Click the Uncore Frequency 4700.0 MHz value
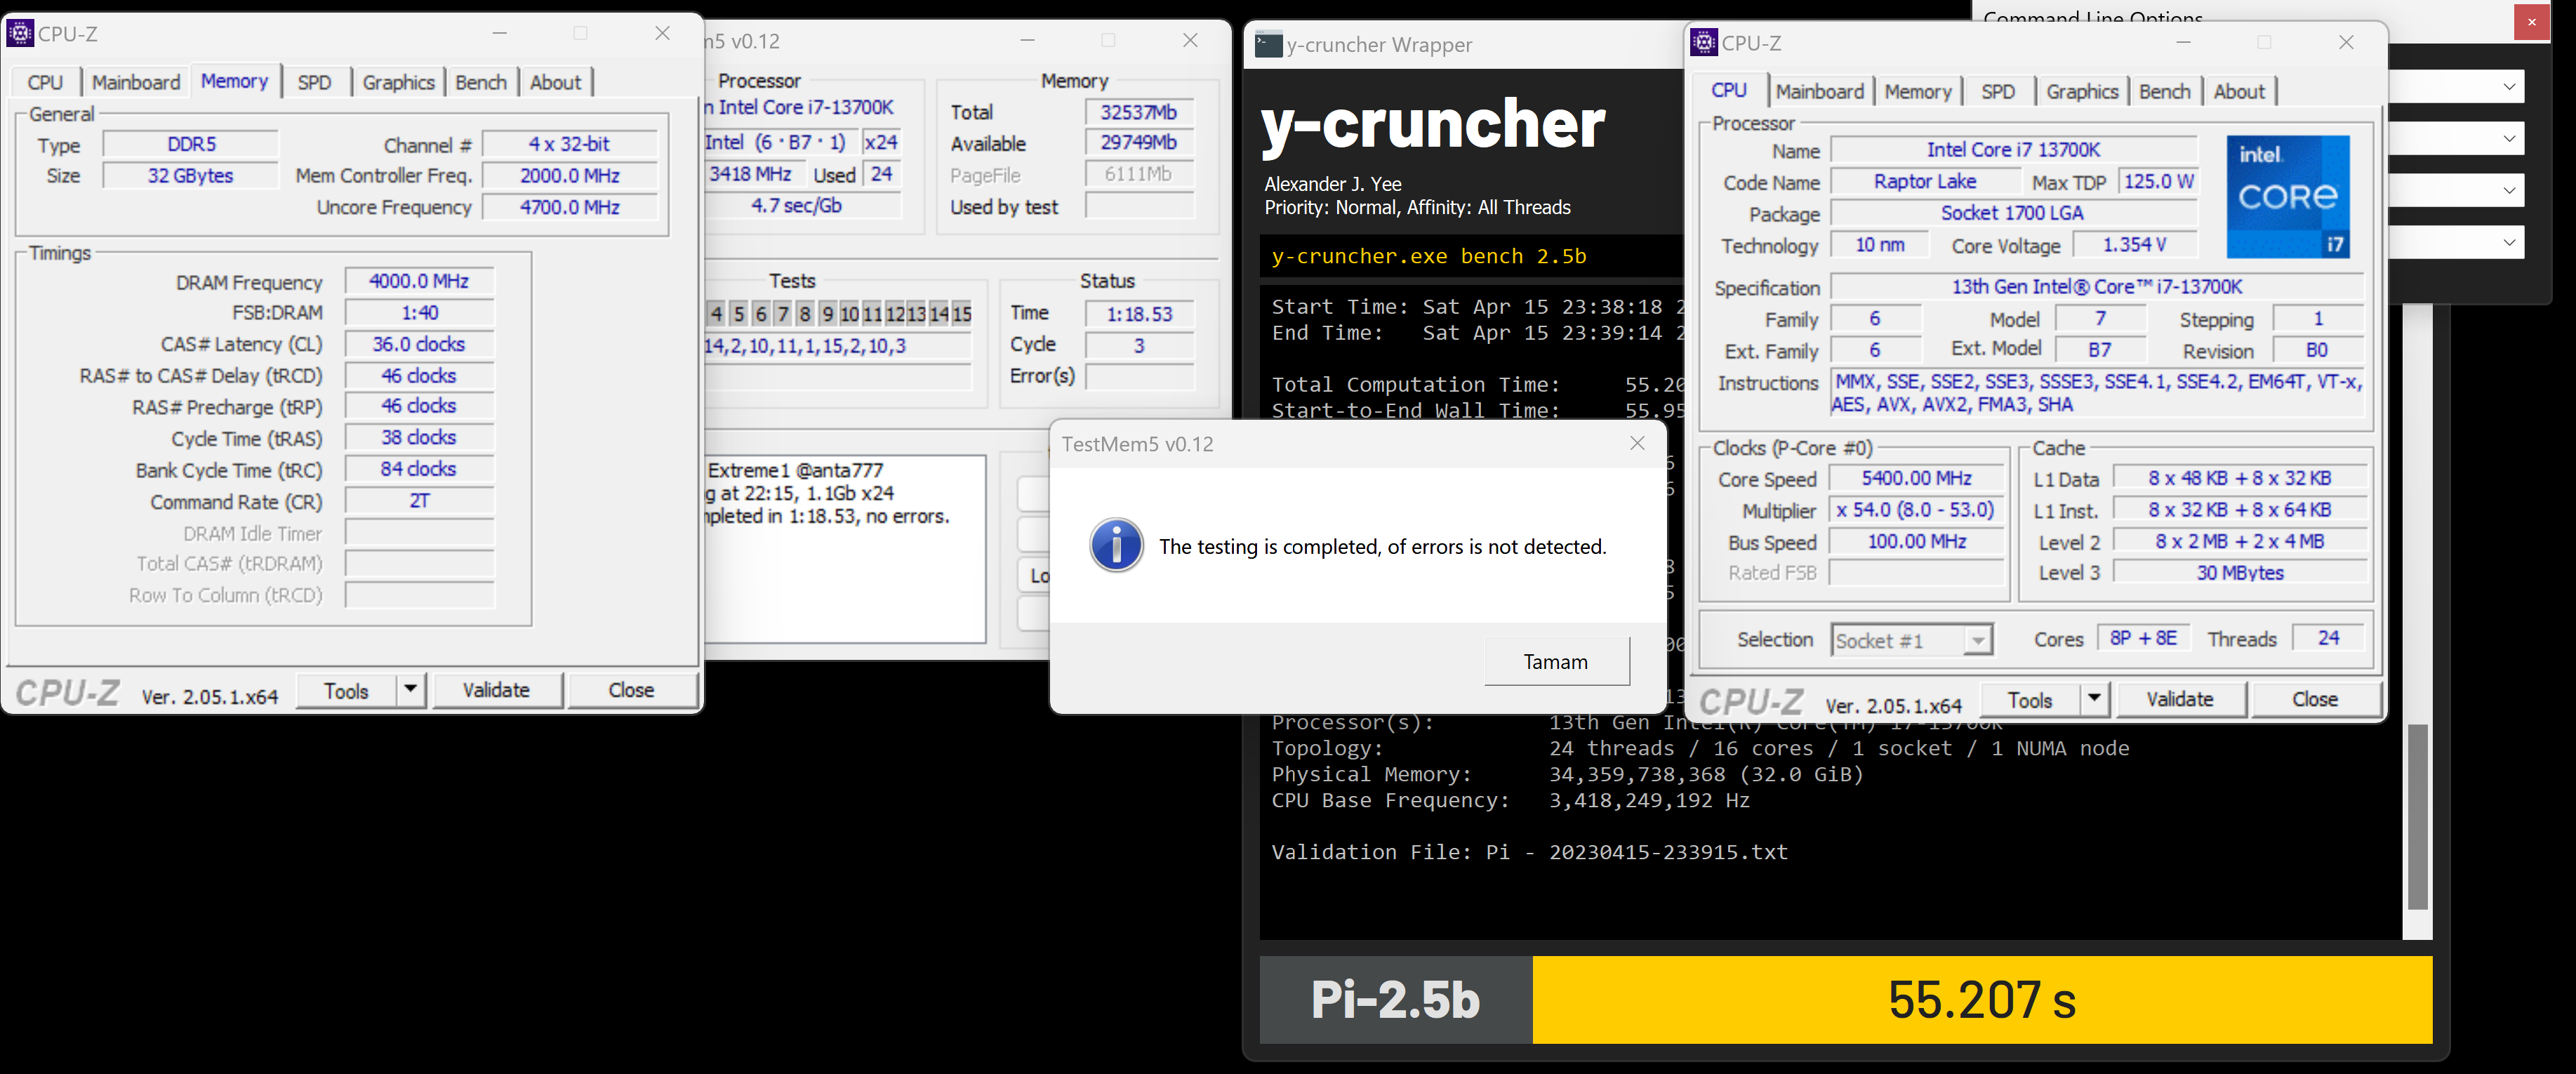Viewport: 2576px width, 1074px height. (570, 207)
